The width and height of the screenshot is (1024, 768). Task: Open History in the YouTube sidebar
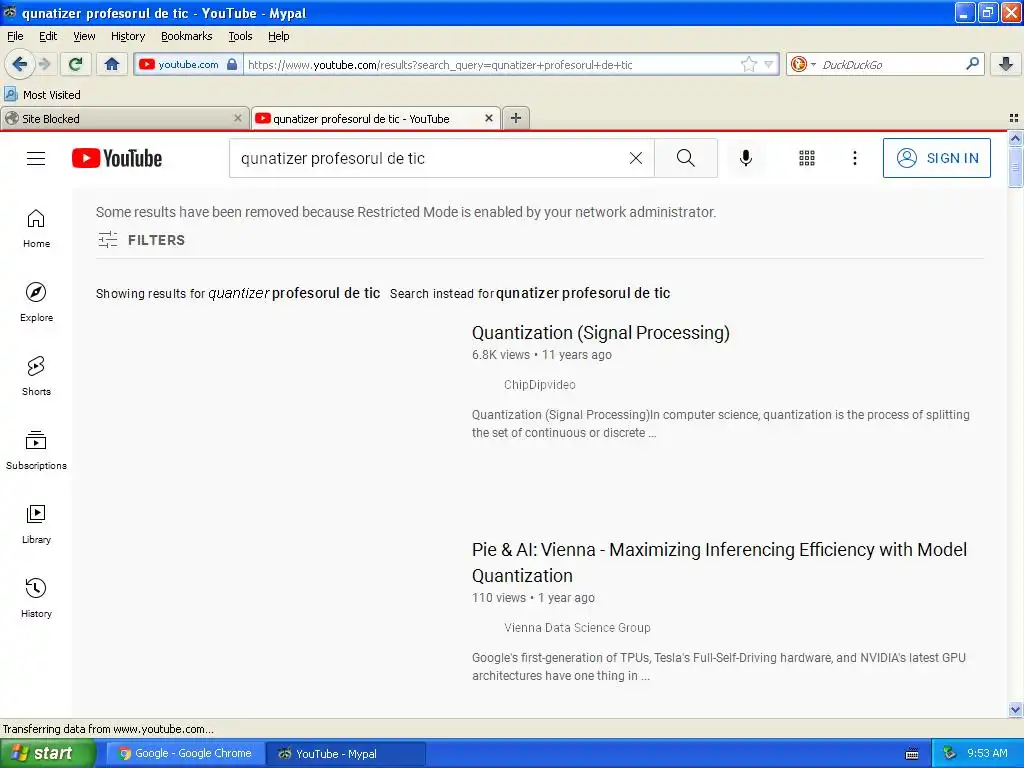[36, 598]
